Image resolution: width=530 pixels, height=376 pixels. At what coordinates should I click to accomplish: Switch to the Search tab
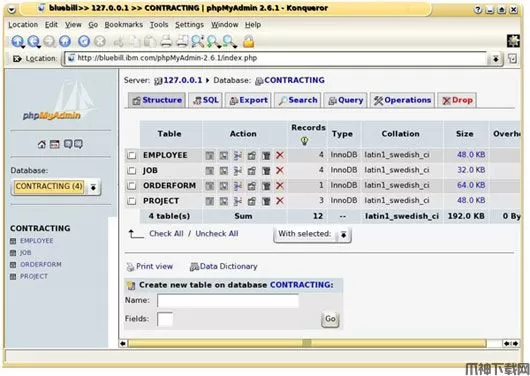point(298,100)
